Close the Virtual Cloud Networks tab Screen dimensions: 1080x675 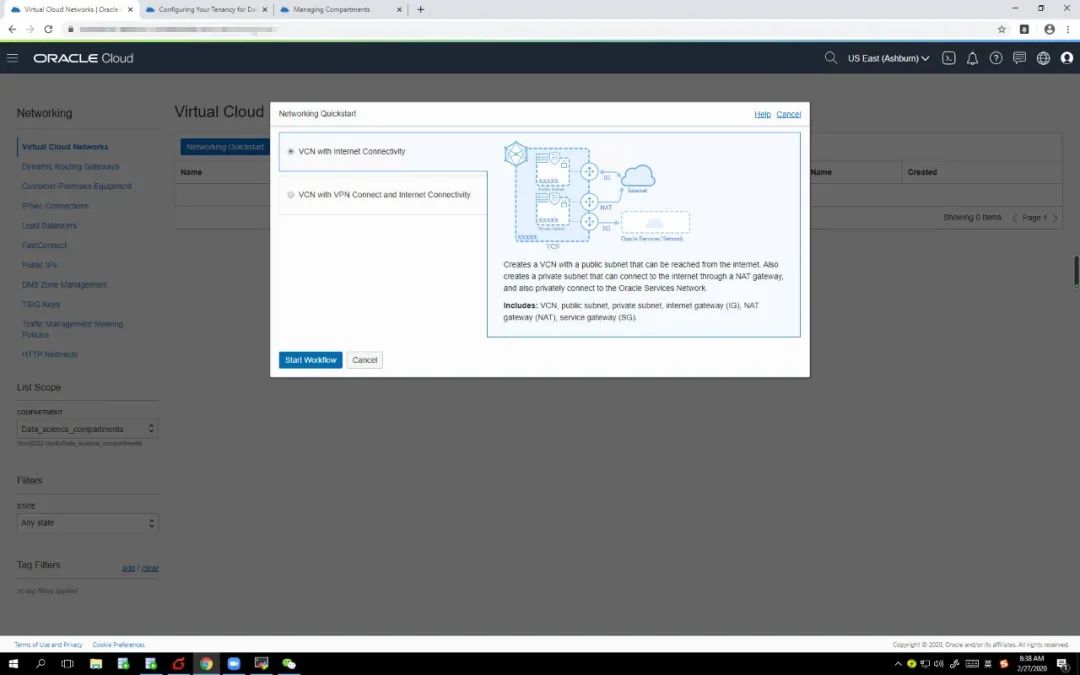130,10
